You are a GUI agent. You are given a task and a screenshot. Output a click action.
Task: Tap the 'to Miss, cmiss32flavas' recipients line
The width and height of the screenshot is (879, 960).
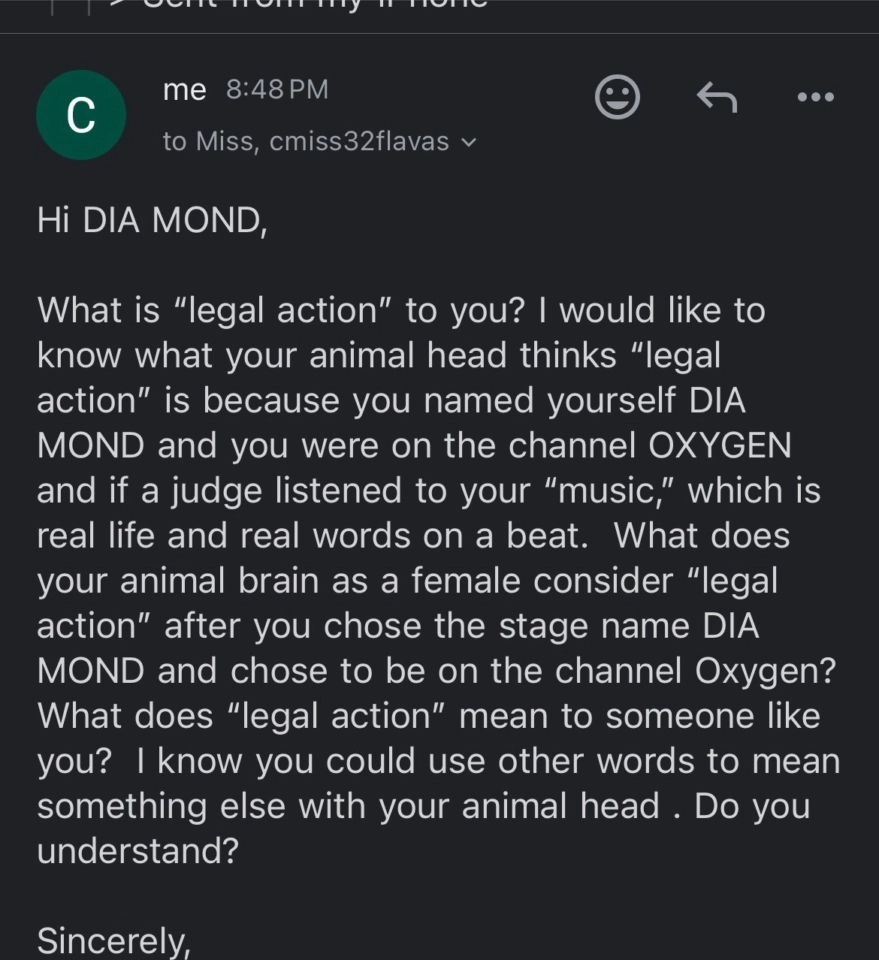[319, 141]
